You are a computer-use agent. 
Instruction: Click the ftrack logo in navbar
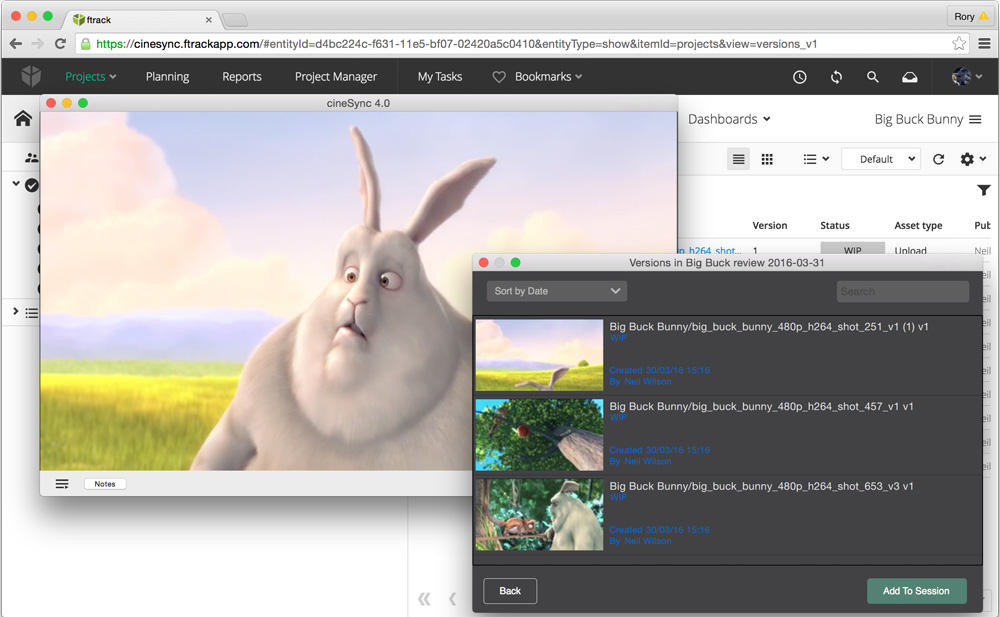31,77
